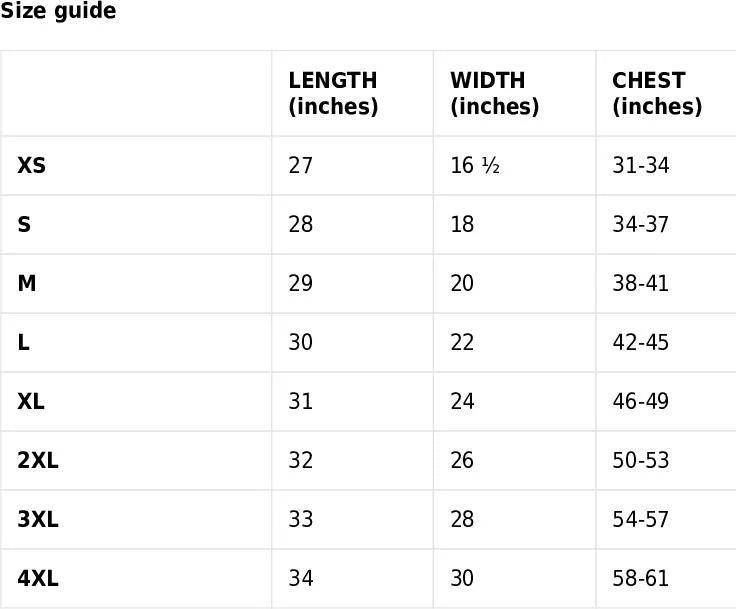Image resolution: width=736 pixels, height=609 pixels.
Task: Select the LENGTH (inches) column header
Action: coord(333,93)
